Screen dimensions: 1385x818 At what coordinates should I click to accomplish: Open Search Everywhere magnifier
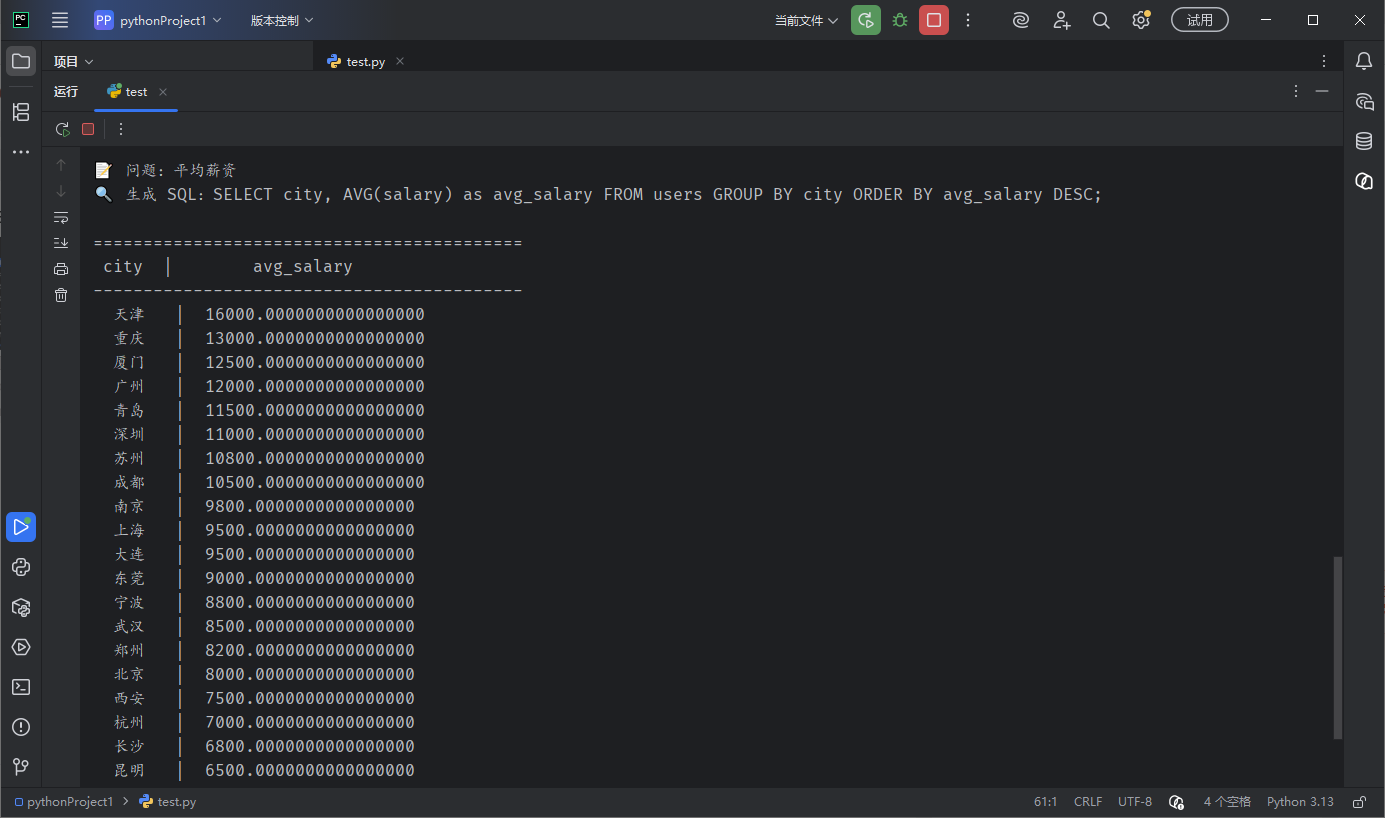point(1101,20)
